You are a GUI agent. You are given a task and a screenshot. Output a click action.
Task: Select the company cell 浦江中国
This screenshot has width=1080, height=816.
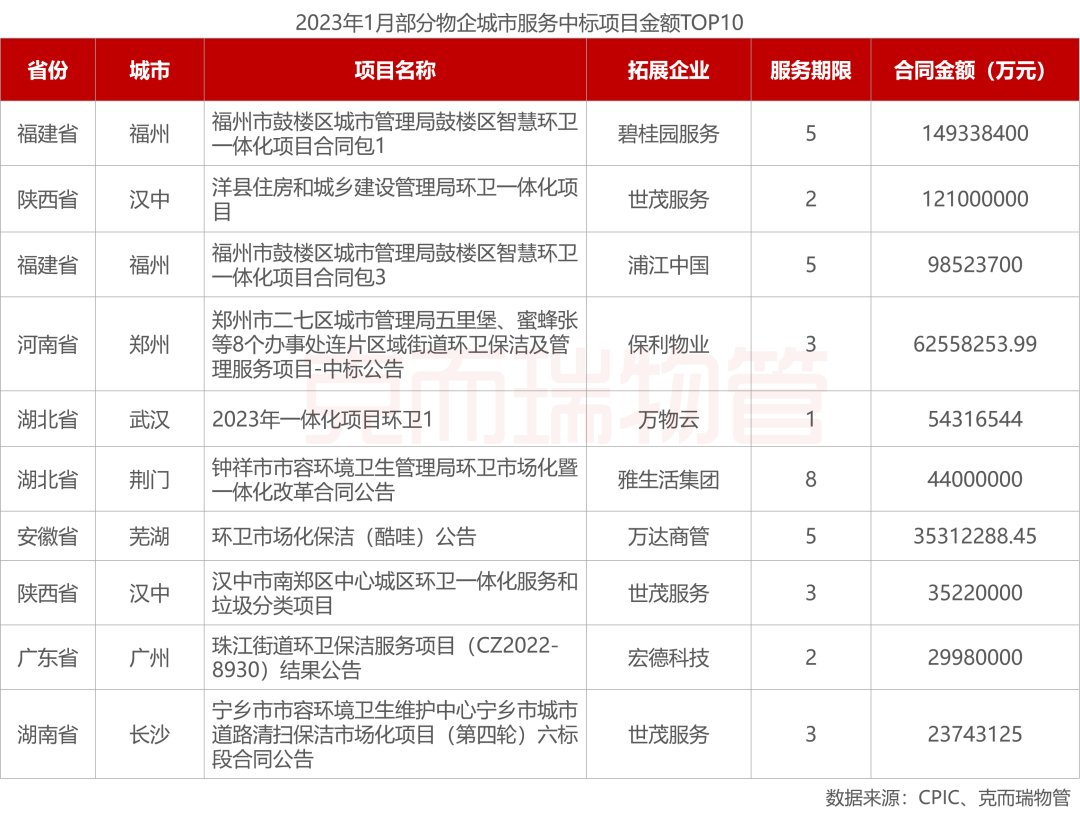click(x=668, y=265)
